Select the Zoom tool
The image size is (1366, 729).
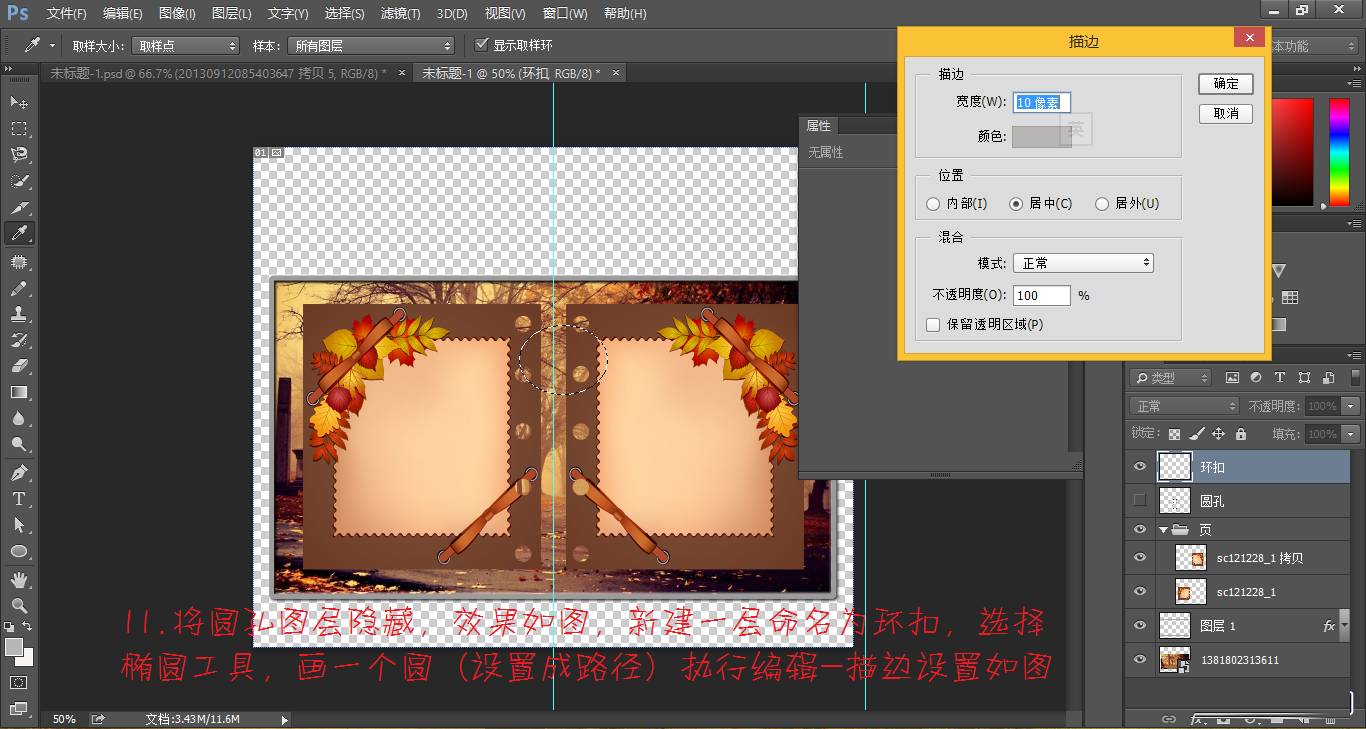19,605
